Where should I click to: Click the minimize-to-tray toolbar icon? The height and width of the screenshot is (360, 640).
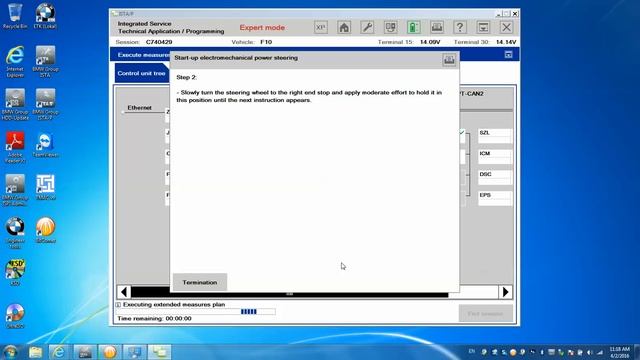(483, 27)
